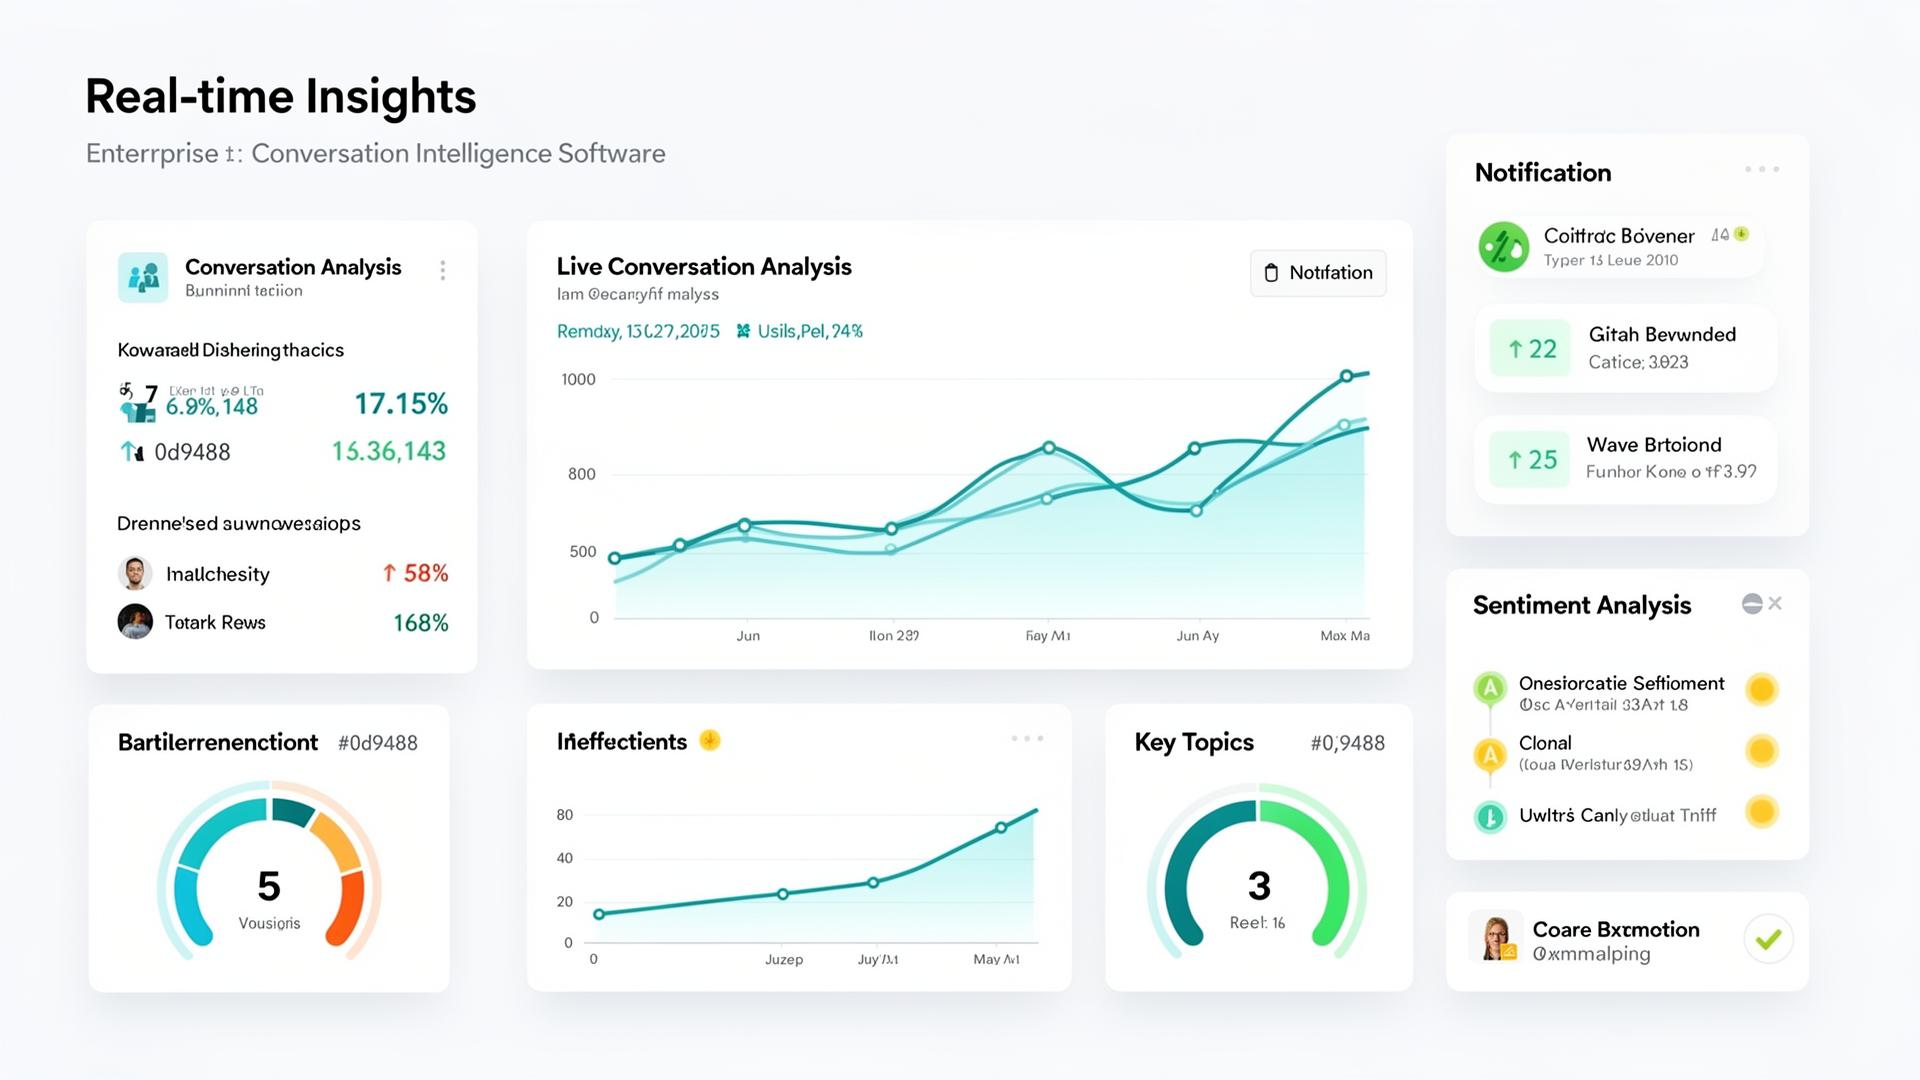The height and width of the screenshot is (1080, 1920).
Task: Click the Totark Rews avatar
Action: pyautogui.click(x=135, y=621)
